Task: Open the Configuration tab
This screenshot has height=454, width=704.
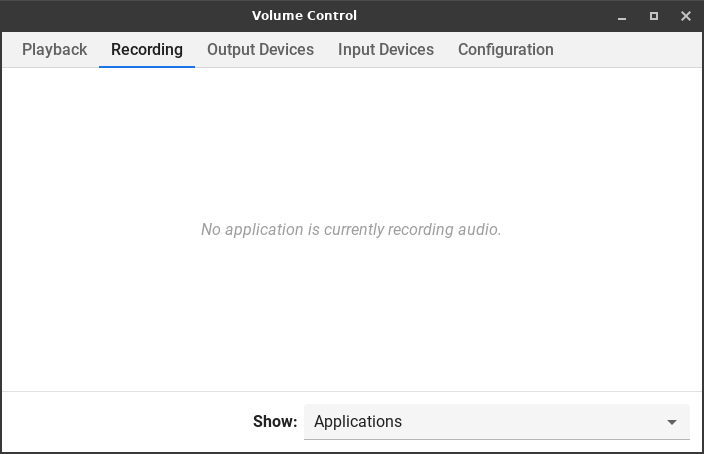Action: pyautogui.click(x=505, y=49)
